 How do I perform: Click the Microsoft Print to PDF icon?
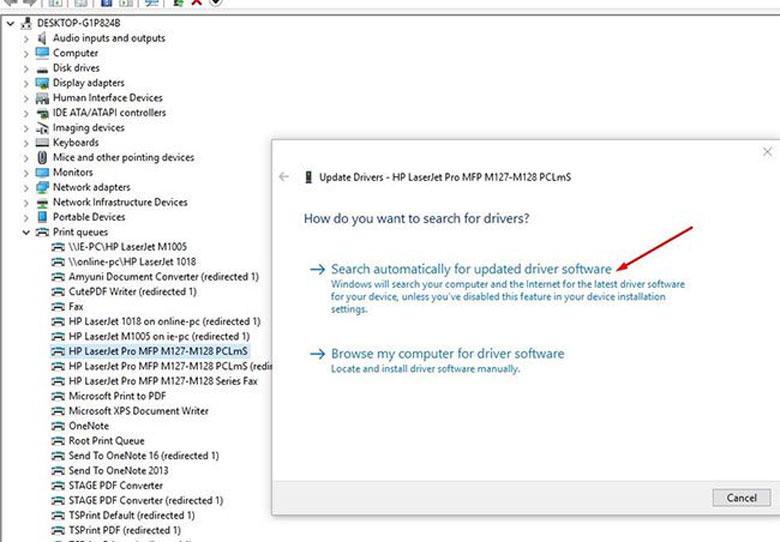click(58, 396)
